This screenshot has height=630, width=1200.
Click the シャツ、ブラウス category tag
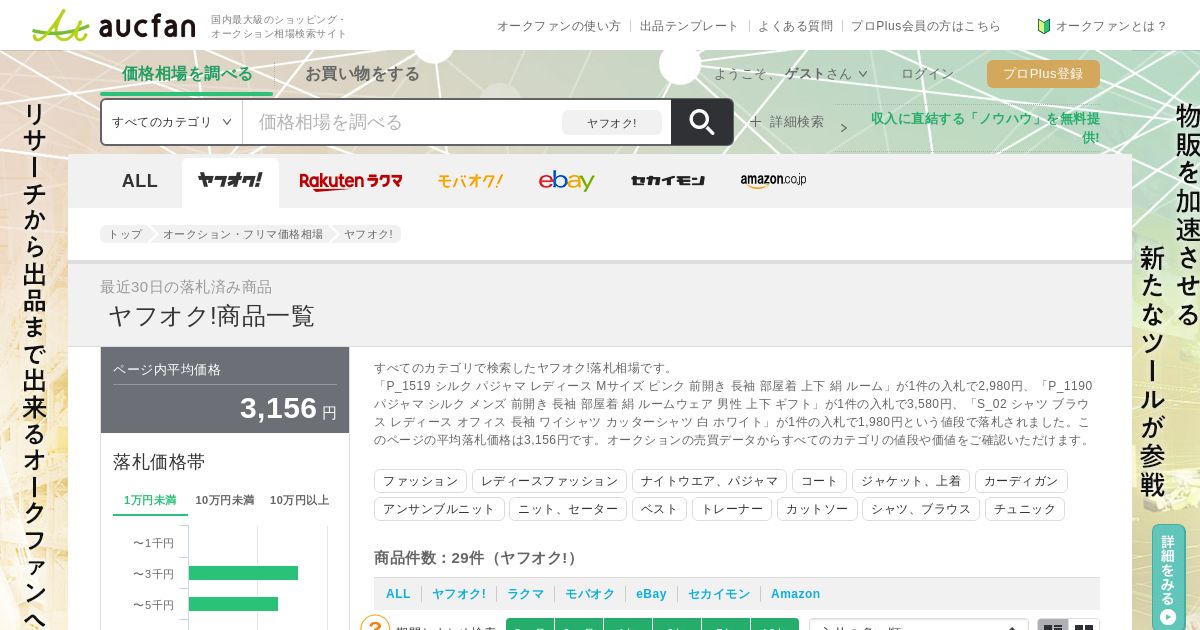click(x=921, y=509)
